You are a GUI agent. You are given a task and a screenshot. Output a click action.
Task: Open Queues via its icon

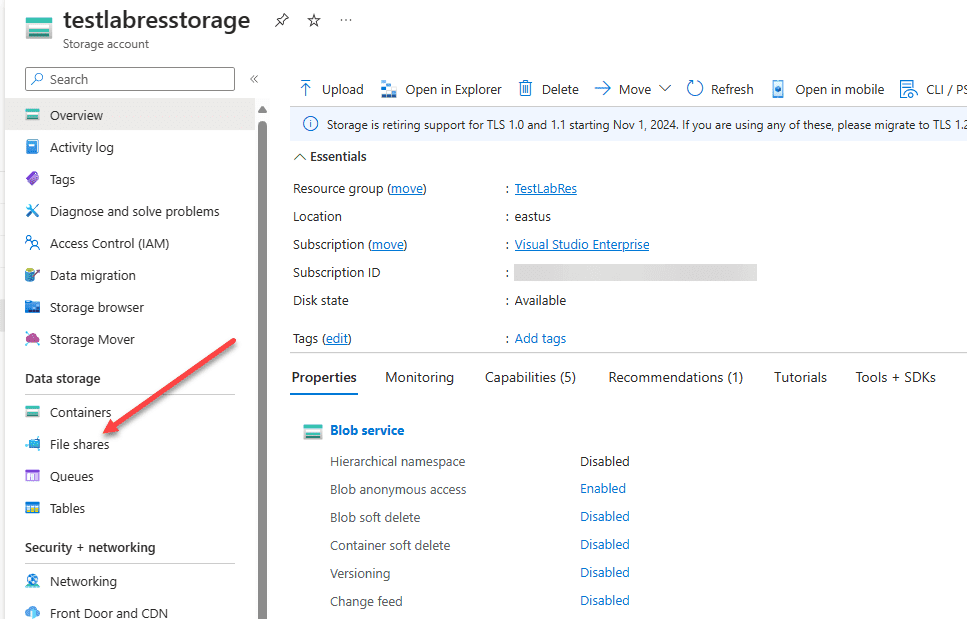[x=33, y=476]
